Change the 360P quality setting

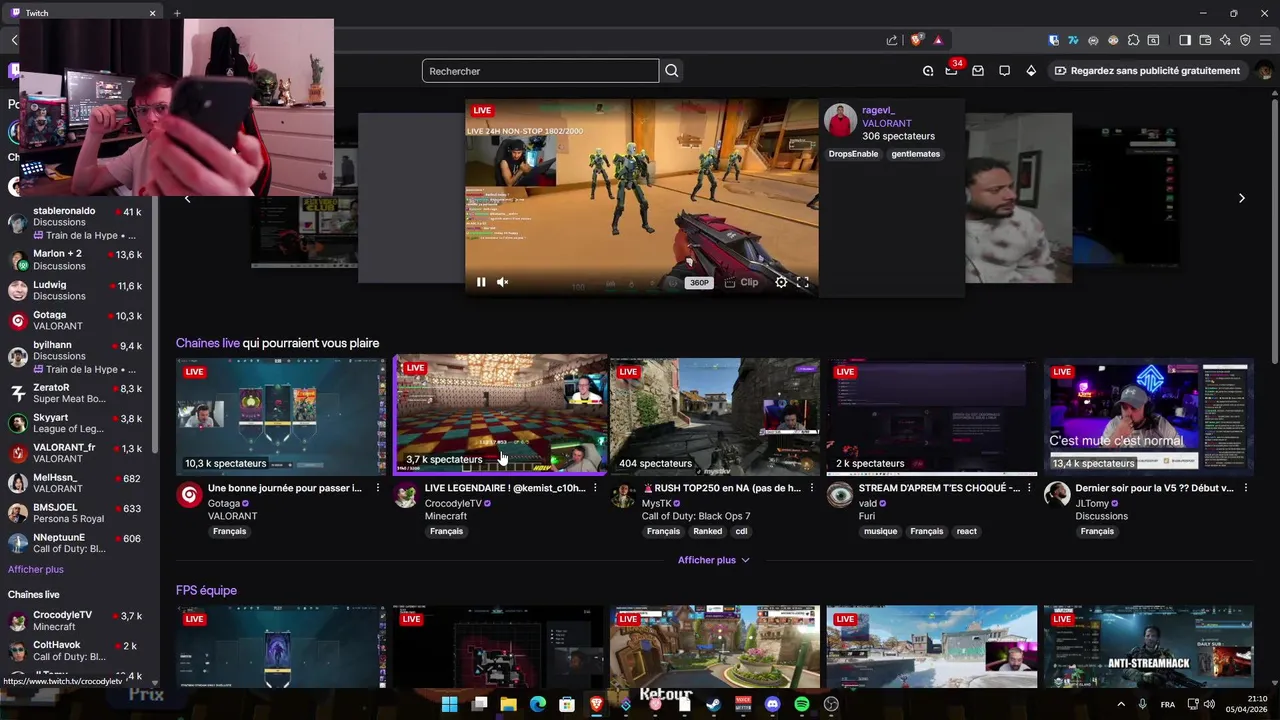(x=699, y=283)
